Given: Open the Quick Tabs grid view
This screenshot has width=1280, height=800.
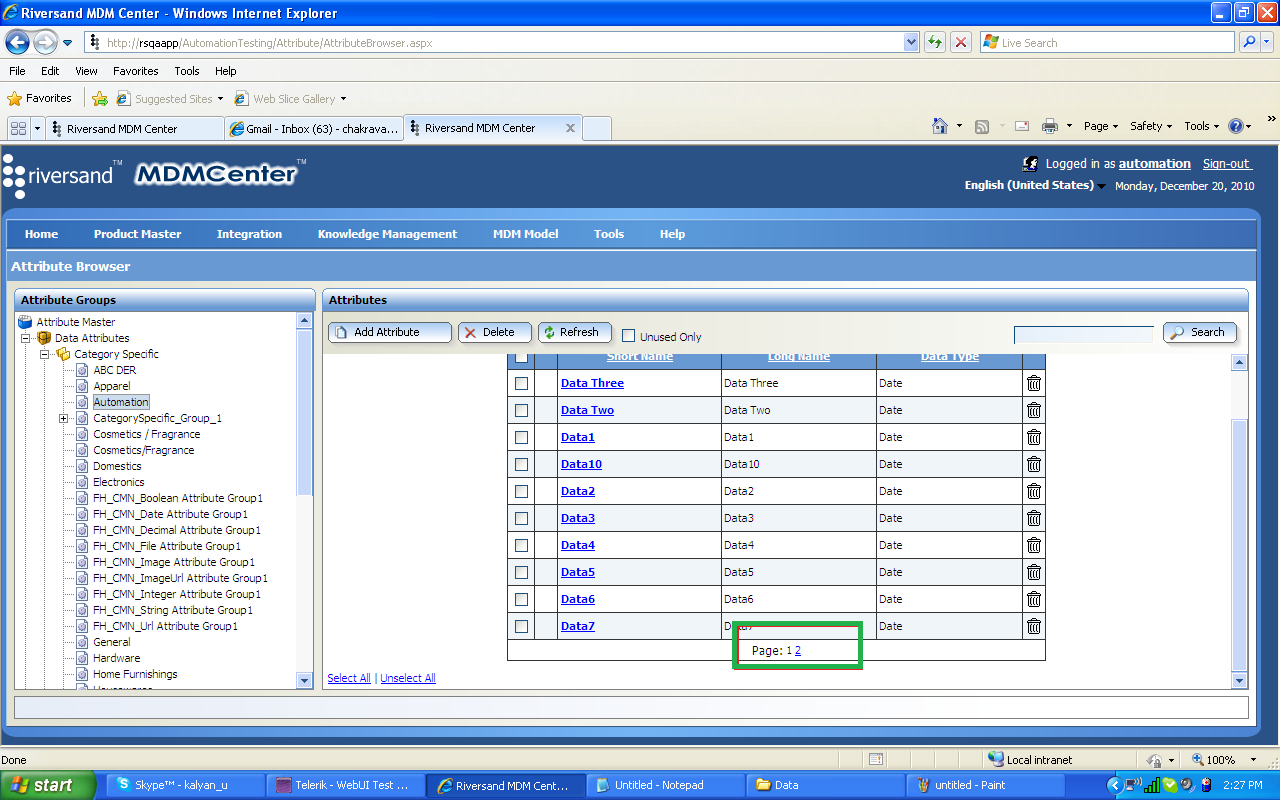Looking at the screenshot, I should [18, 128].
